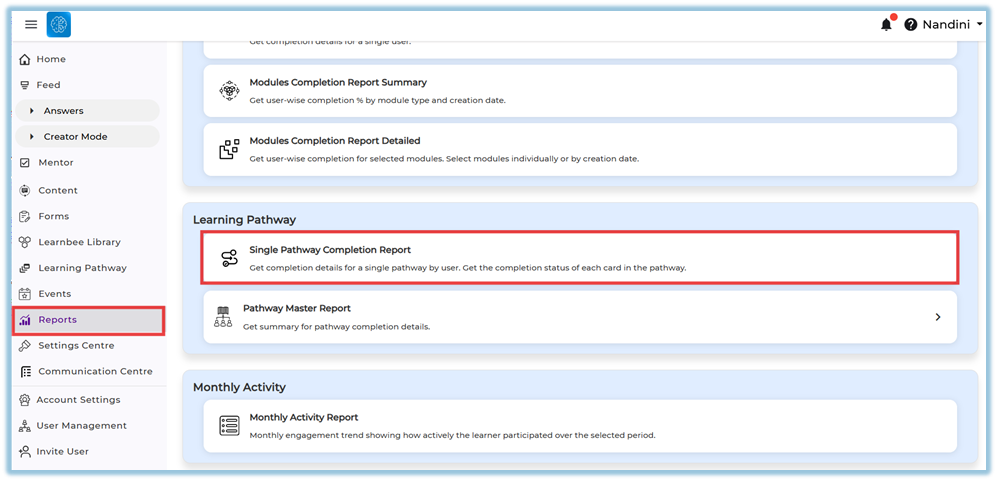Click the Pathway Master Report hierarchy icon
Viewport: 997px width, 481px height.
point(223,317)
